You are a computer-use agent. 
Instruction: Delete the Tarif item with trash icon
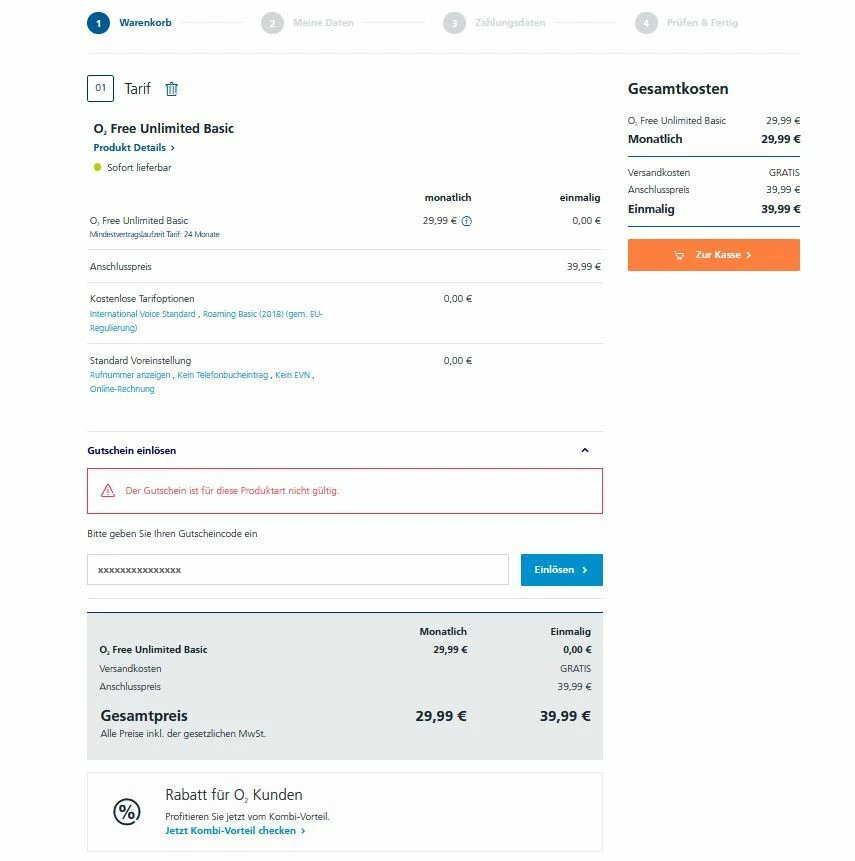[x=172, y=89]
